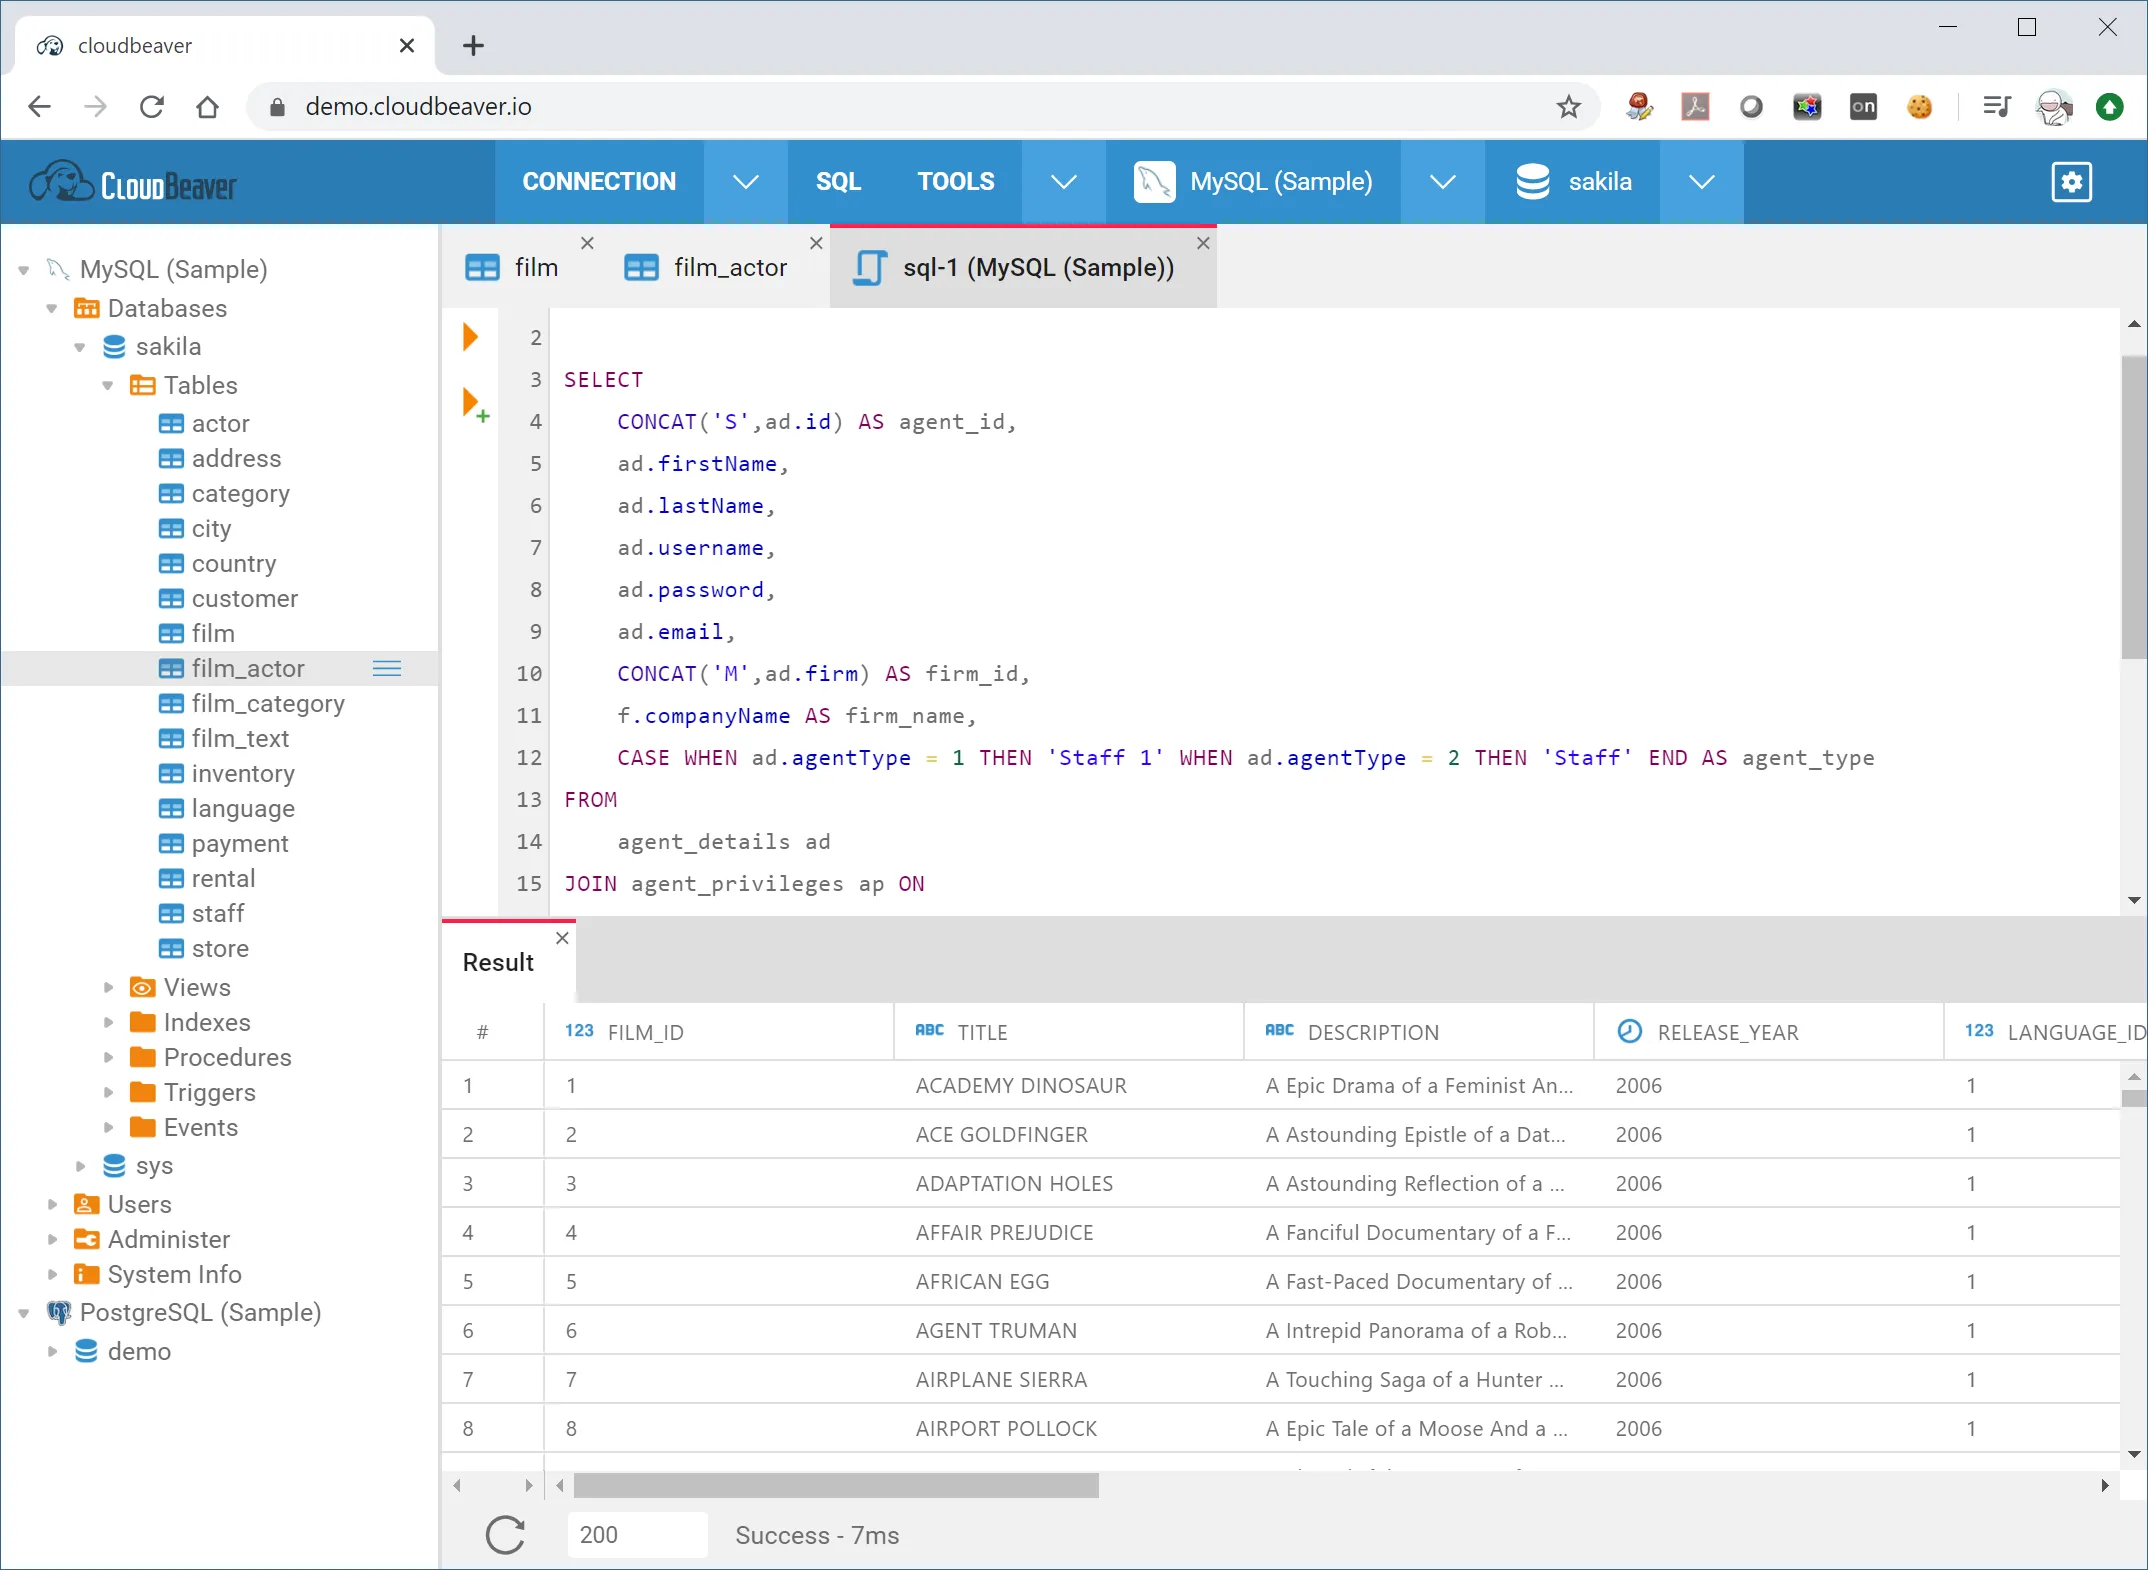Image resolution: width=2148 pixels, height=1570 pixels.
Task: Click the script icon on sql-1 tab
Action: pos(868,266)
